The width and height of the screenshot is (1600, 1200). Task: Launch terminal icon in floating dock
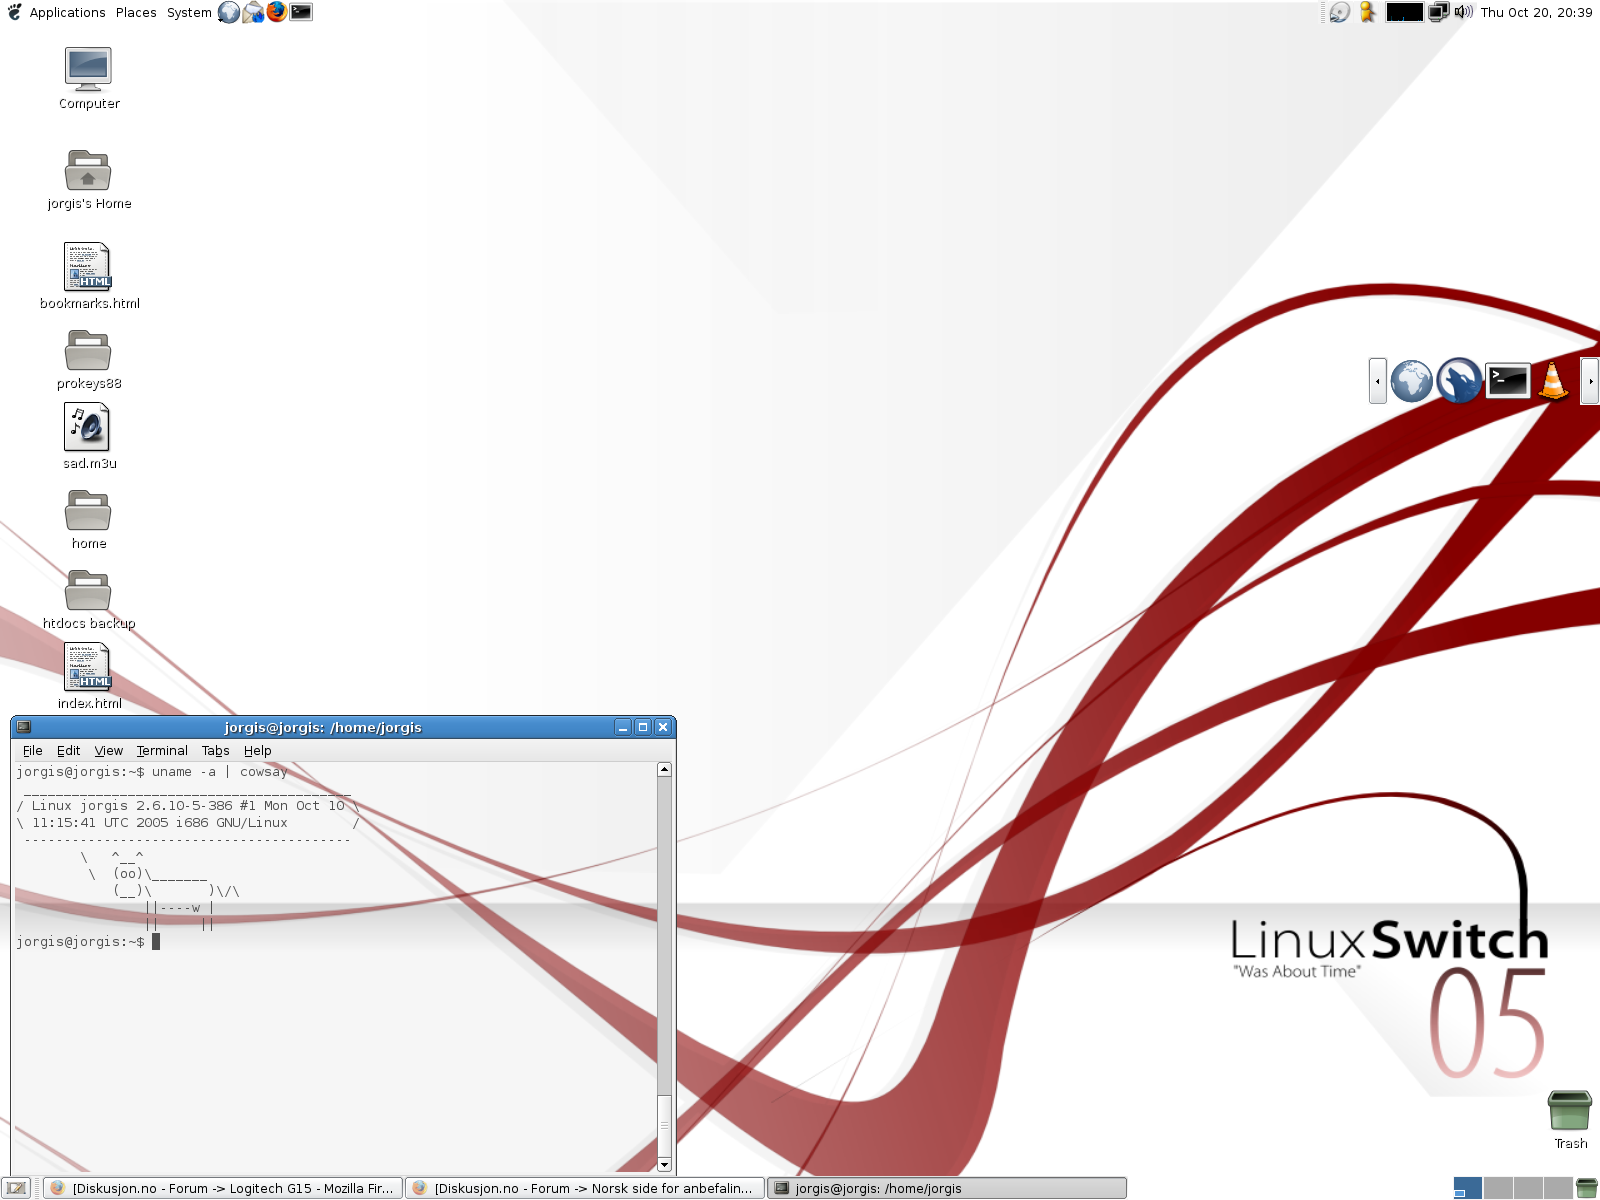(x=1508, y=381)
